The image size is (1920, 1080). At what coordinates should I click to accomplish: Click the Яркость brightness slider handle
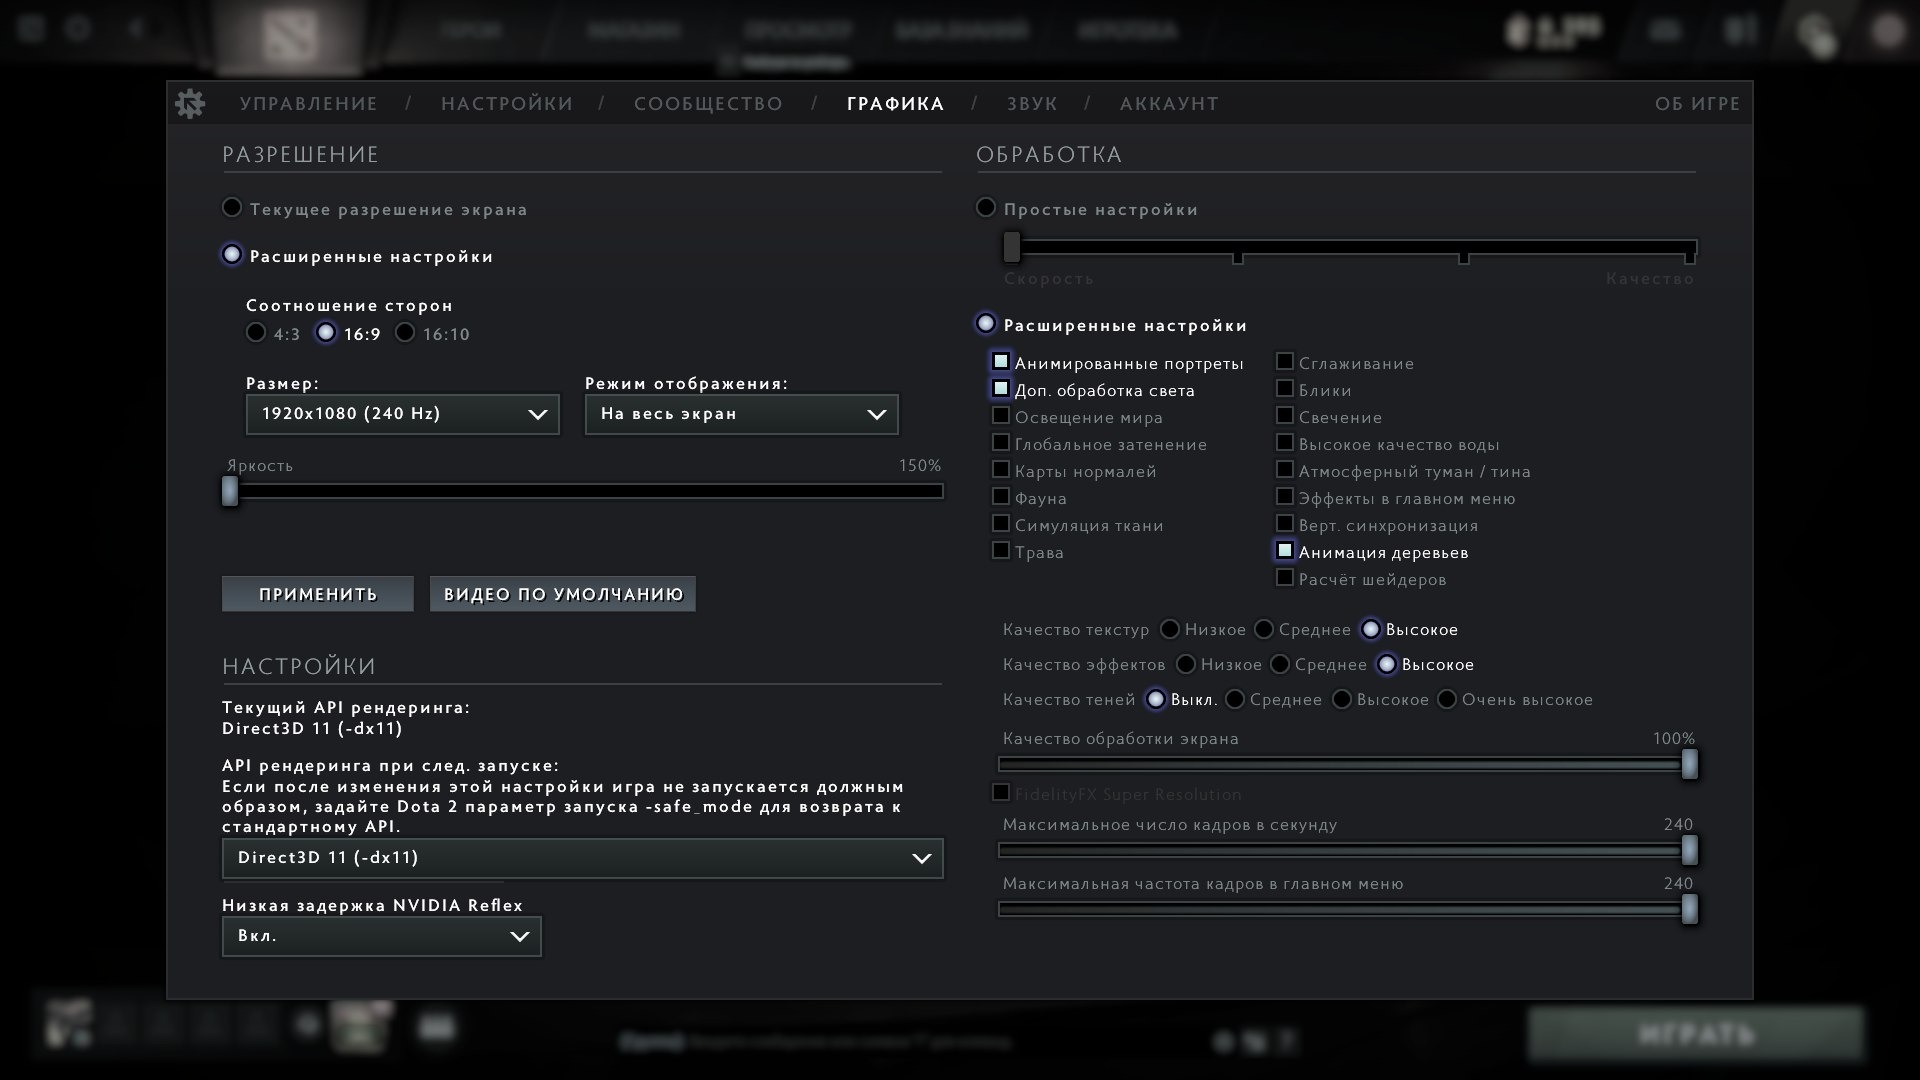coord(230,491)
